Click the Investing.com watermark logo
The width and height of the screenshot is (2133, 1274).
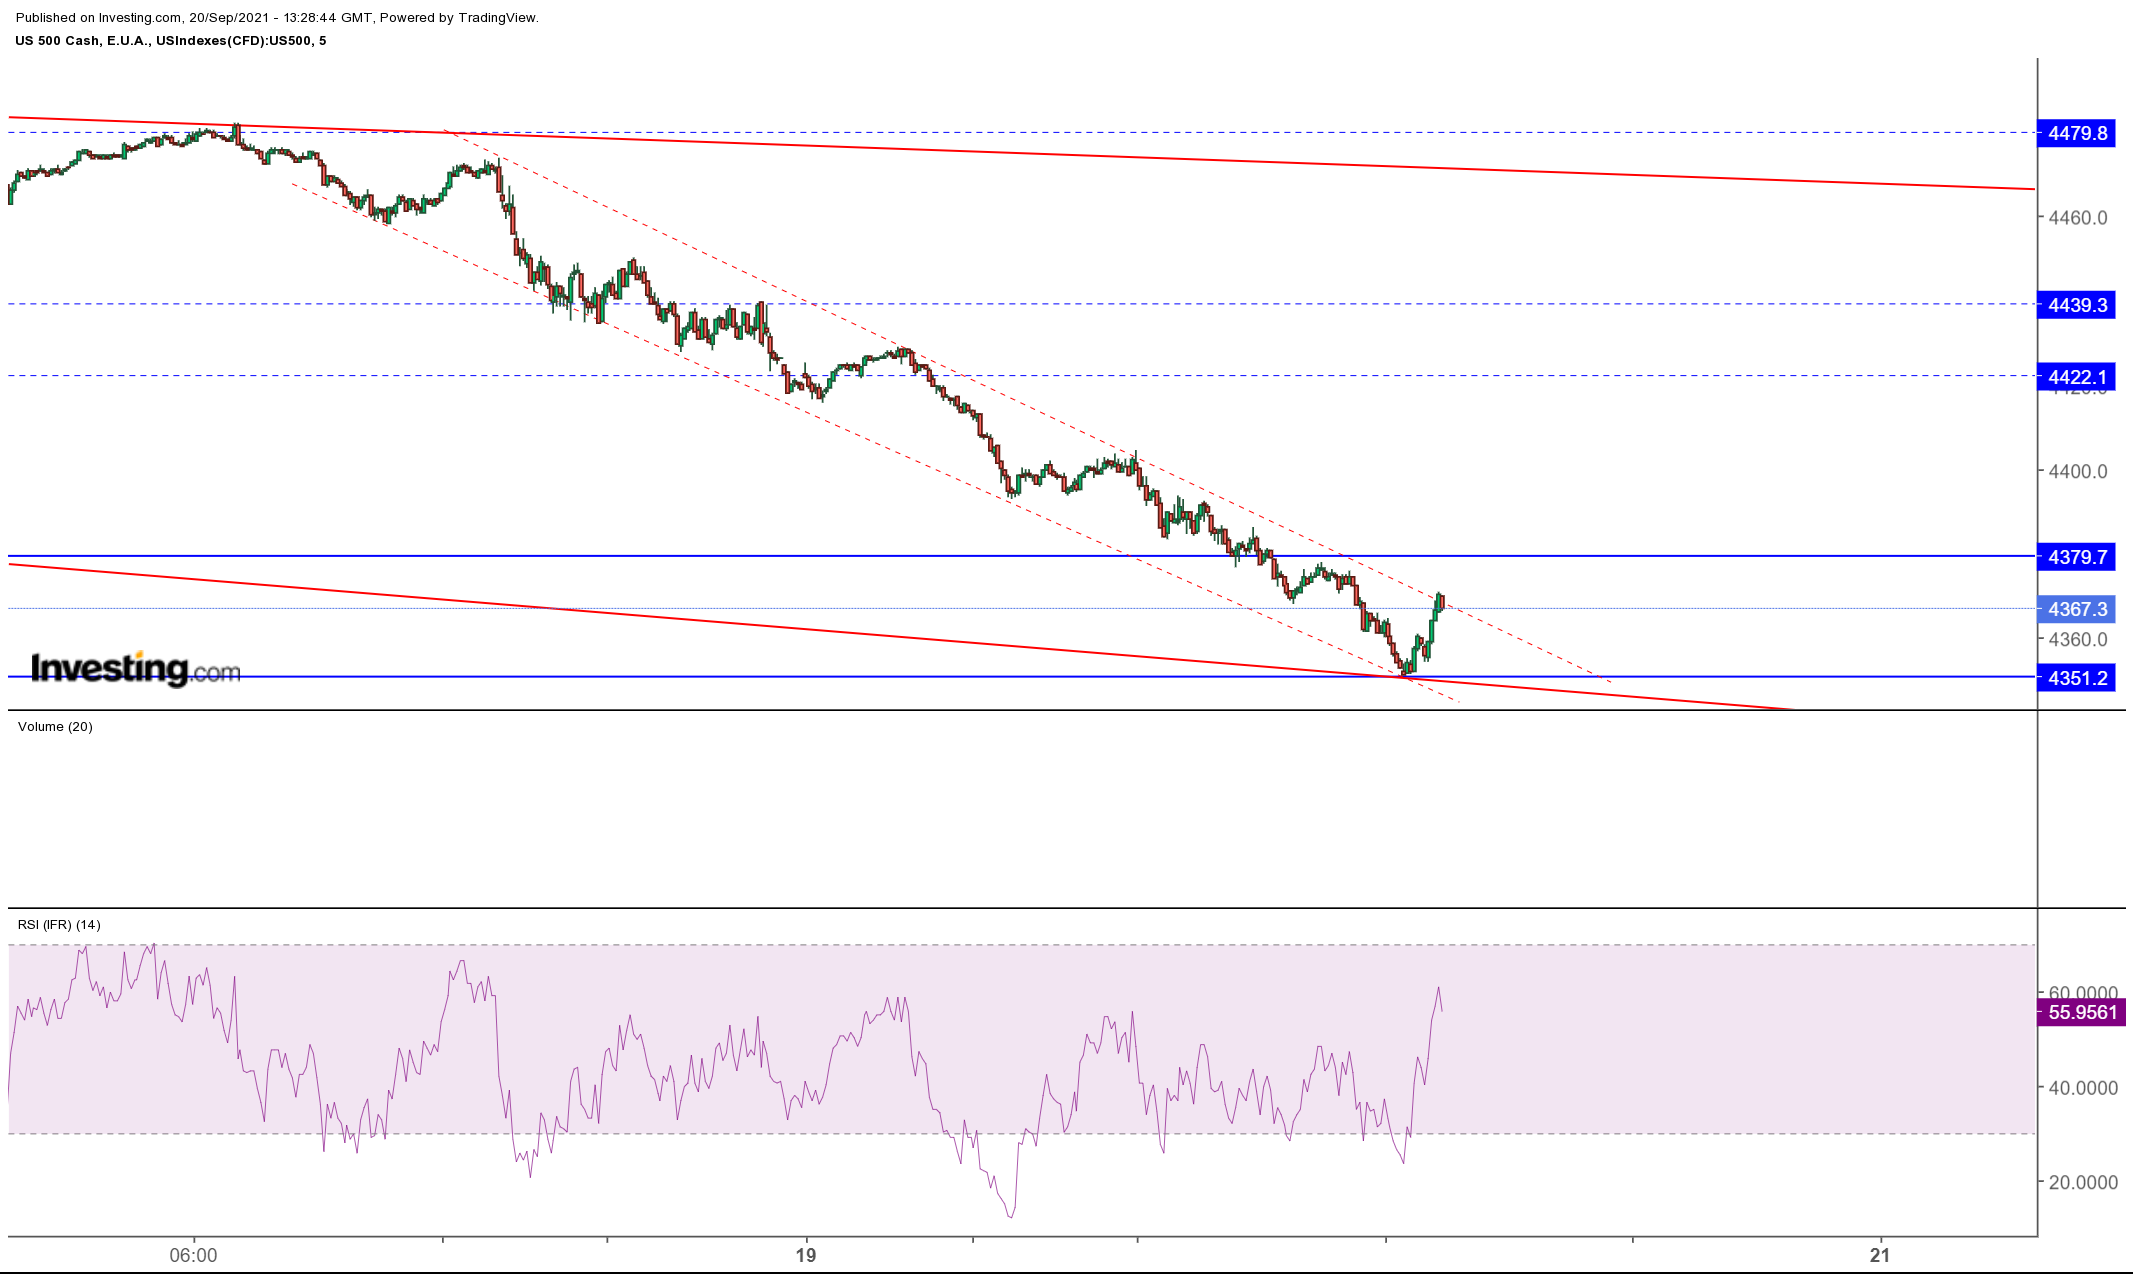click(136, 668)
